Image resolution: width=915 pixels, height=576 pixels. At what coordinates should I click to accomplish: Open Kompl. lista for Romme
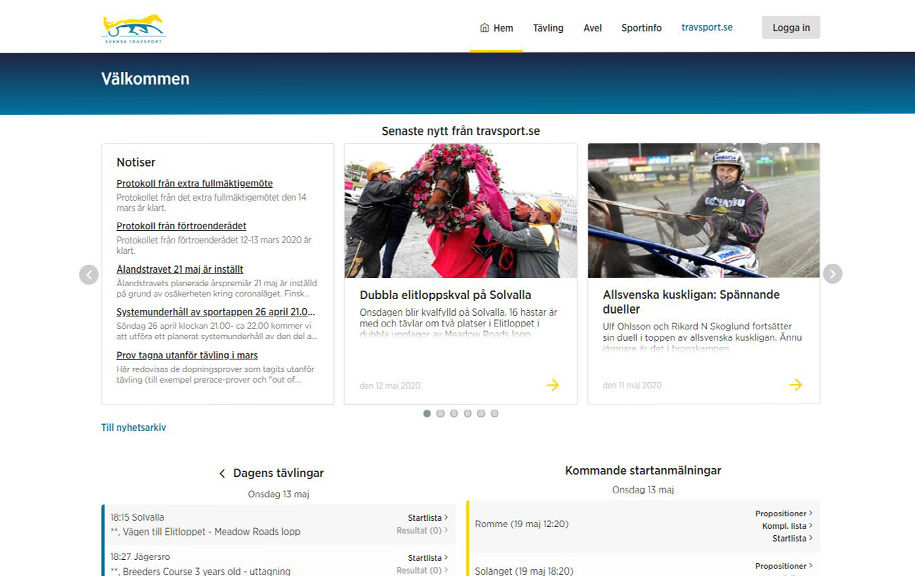click(x=786, y=526)
